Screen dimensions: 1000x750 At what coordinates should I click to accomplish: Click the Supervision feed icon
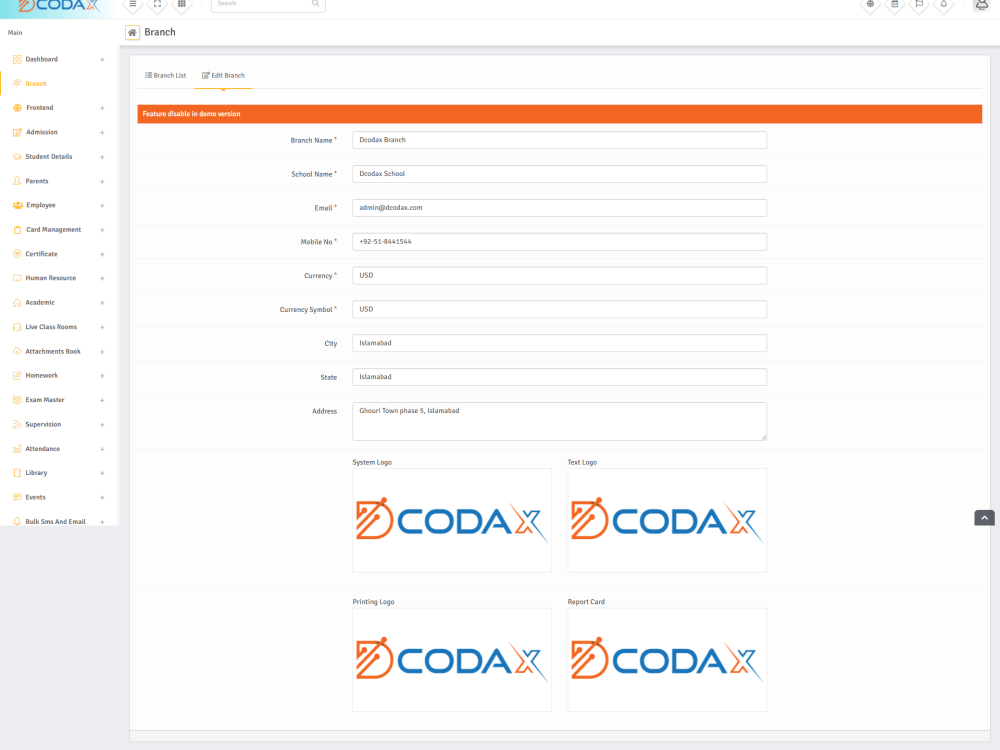pos(17,424)
